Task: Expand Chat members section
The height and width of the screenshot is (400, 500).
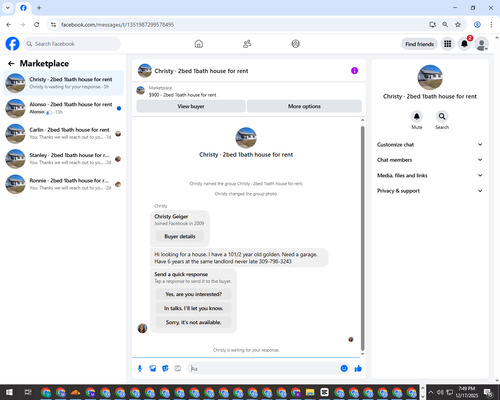Action: [430, 160]
